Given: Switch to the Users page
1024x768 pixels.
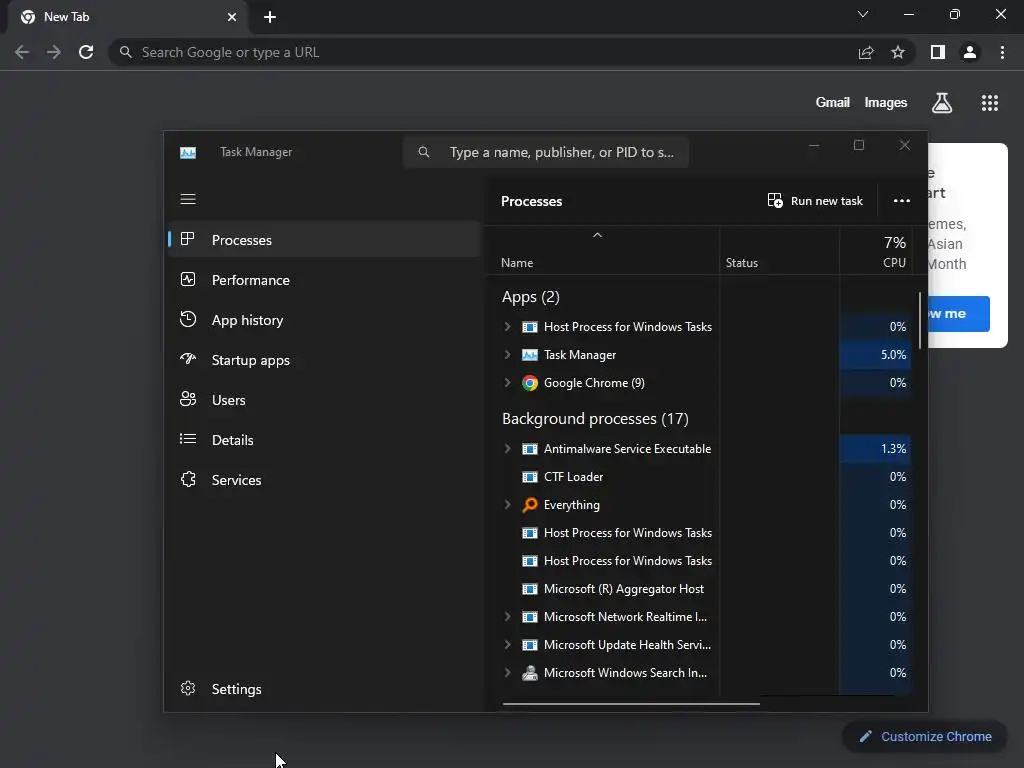Looking at the screenshot, I should 325,400.
